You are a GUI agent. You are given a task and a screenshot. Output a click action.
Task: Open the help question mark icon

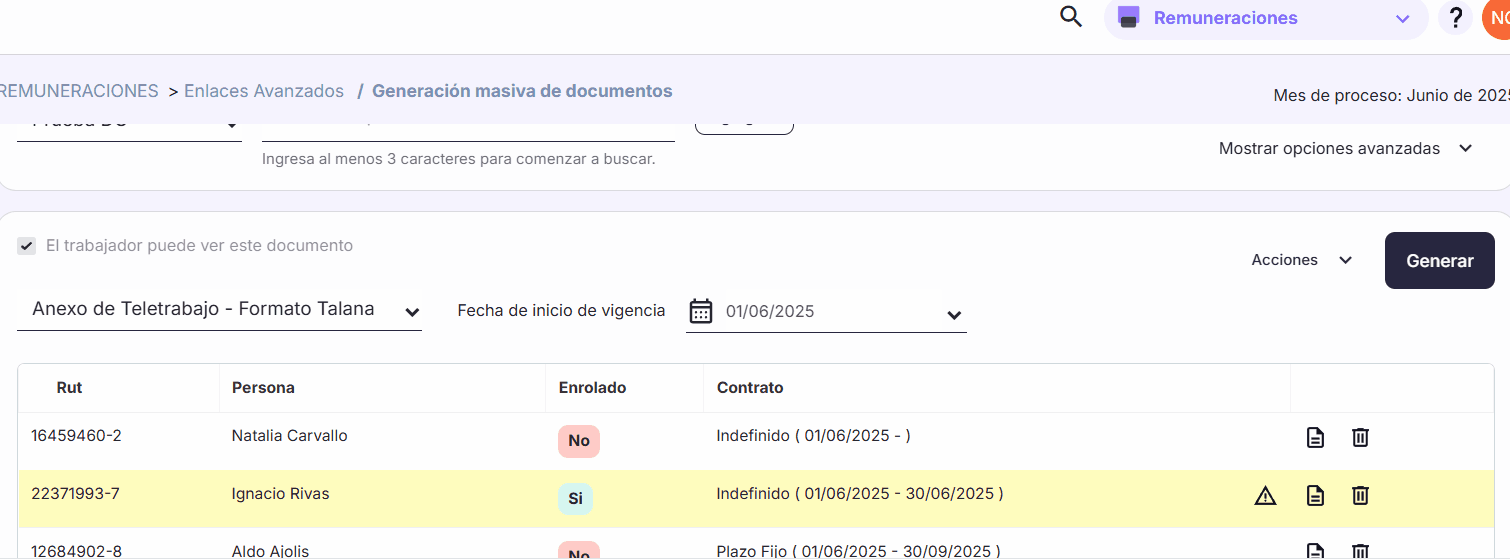(x=1456, y=18)
